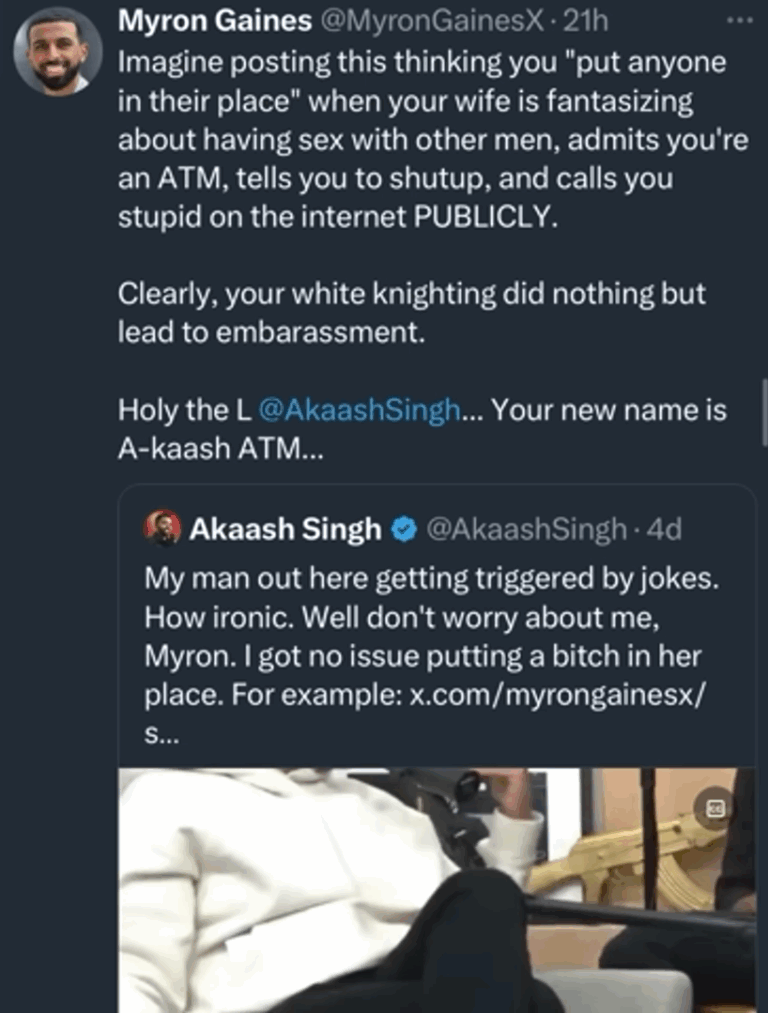Click the truncated "s..." link ending
768x1013 pixels.
(x=158, y=733)
